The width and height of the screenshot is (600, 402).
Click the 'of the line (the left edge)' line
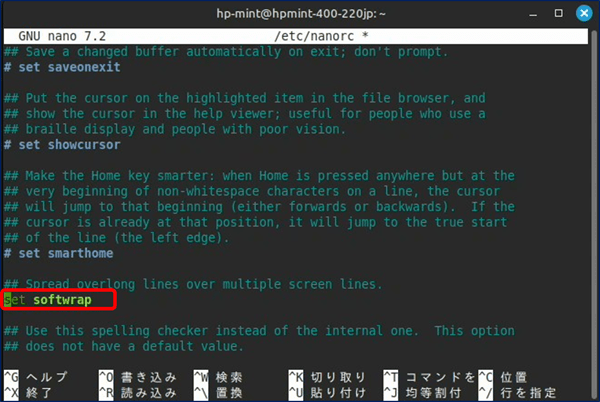point(116,238)
